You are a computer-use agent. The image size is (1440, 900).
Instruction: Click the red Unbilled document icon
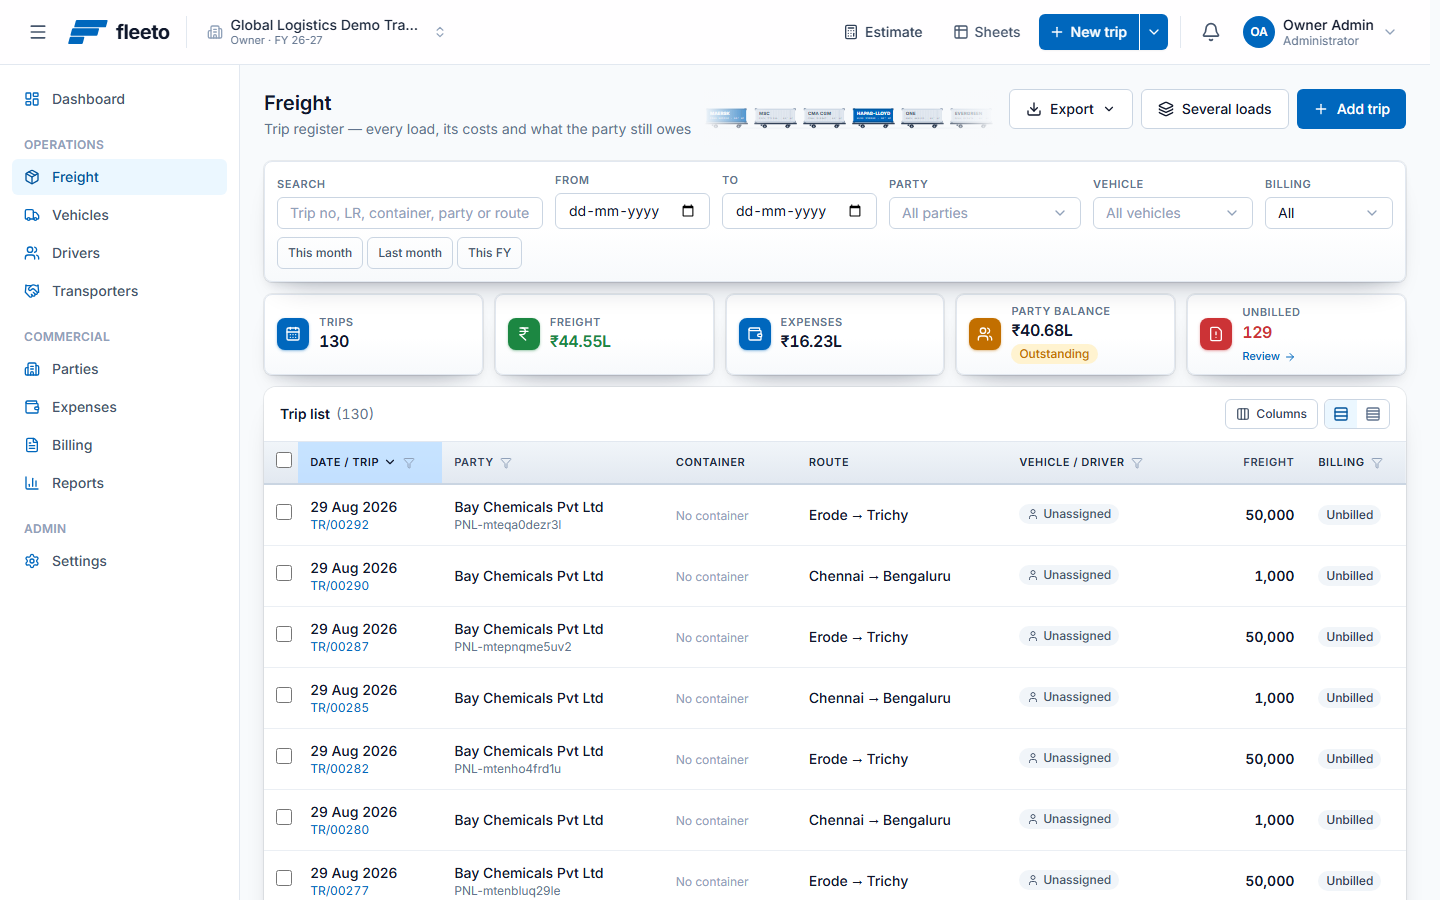tap(1216, 334)
